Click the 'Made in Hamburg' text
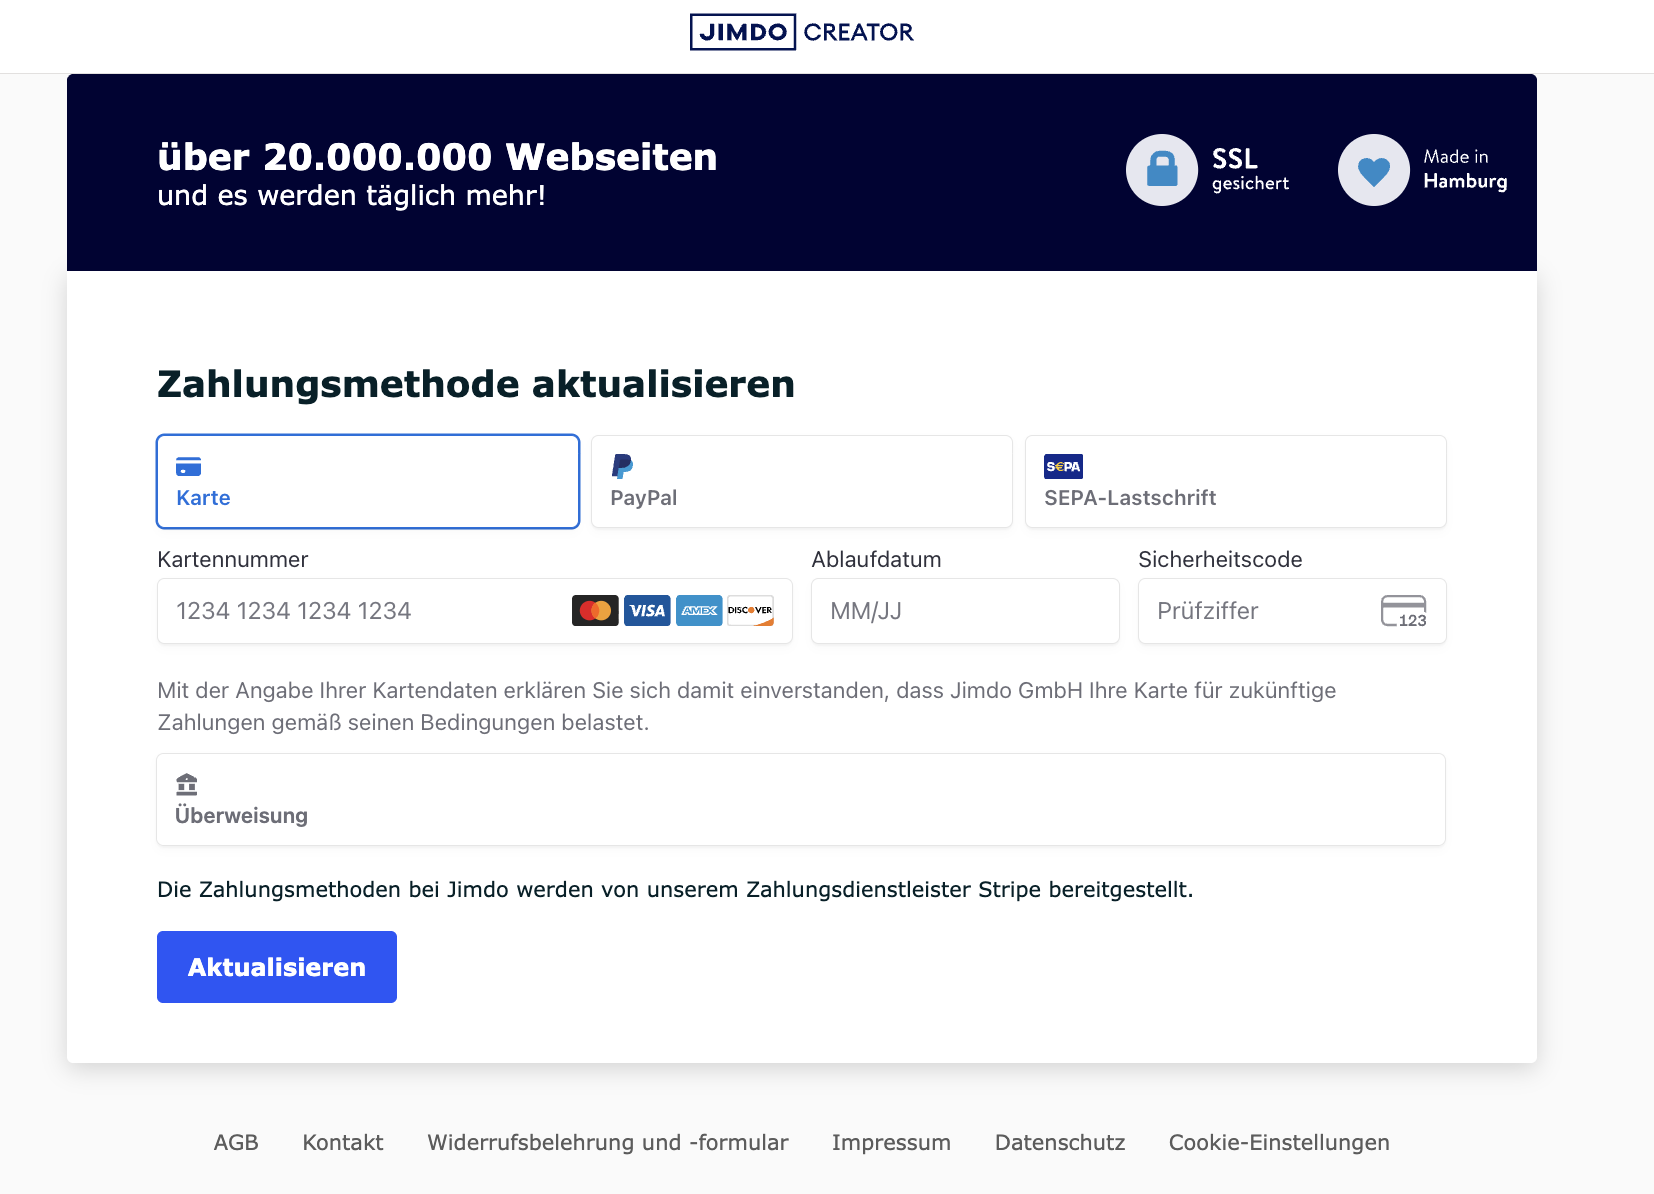 pos(1465,169)
